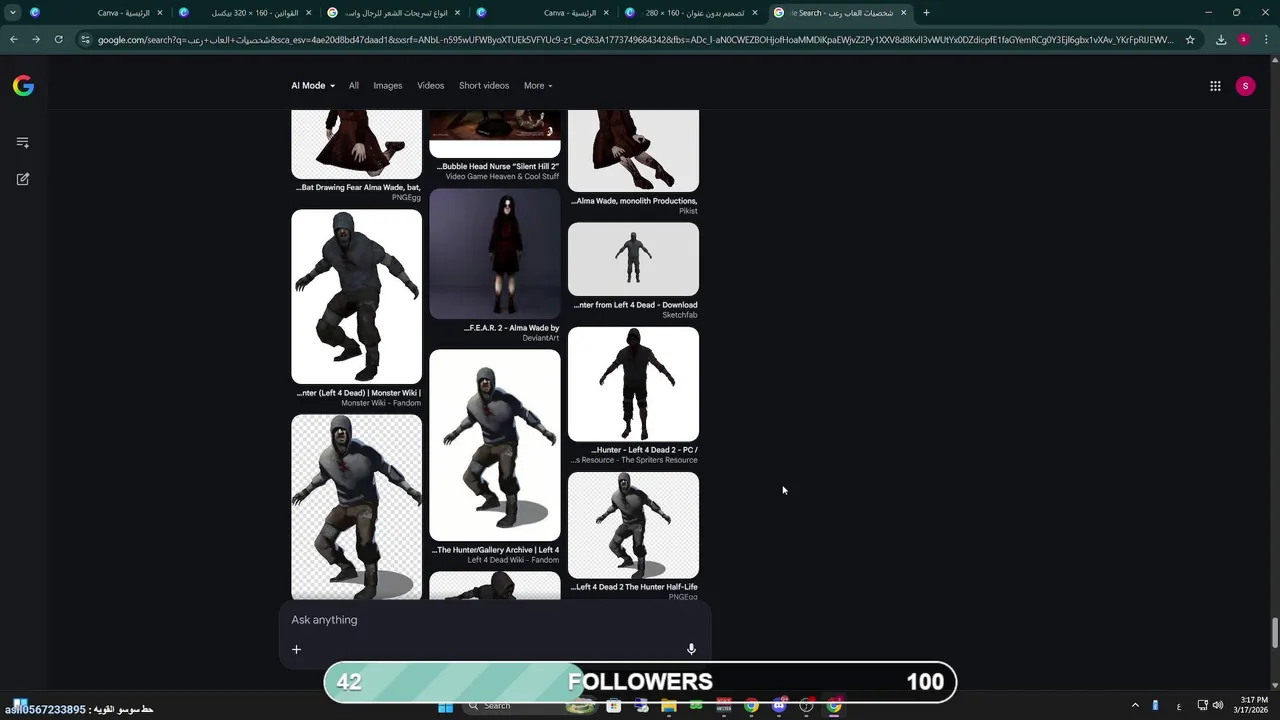Close the القوانين 160 × 320 tab
The width and height of the screenshot is (1280, 720).
(308, 13)
